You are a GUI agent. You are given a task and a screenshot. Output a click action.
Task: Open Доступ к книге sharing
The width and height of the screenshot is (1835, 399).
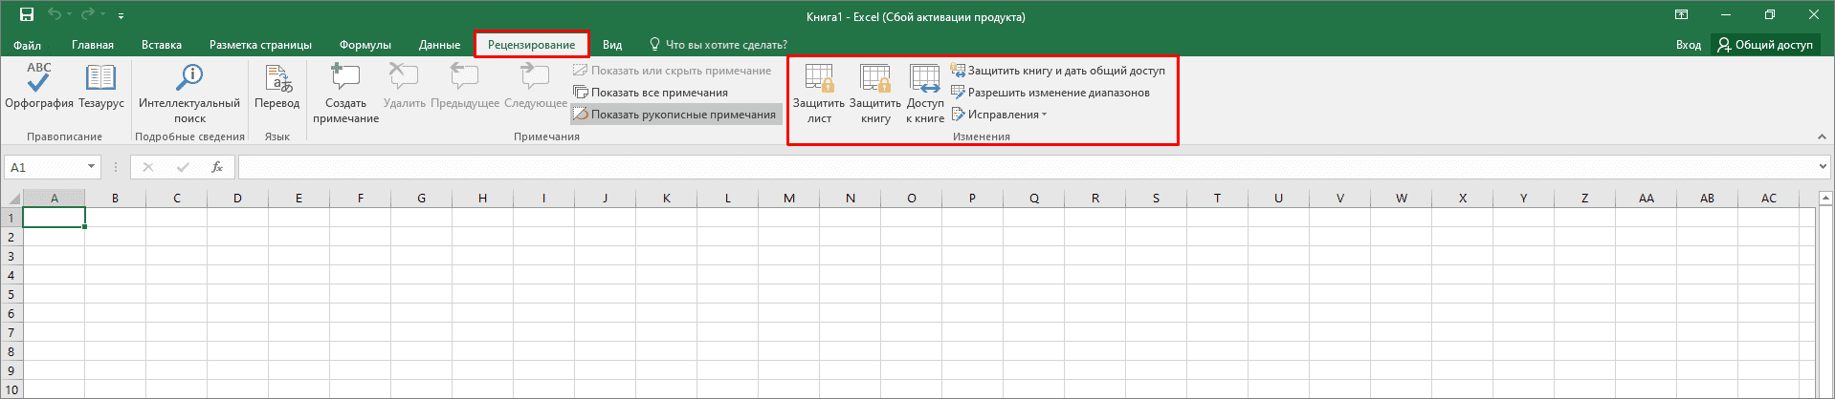click(925, 94)
